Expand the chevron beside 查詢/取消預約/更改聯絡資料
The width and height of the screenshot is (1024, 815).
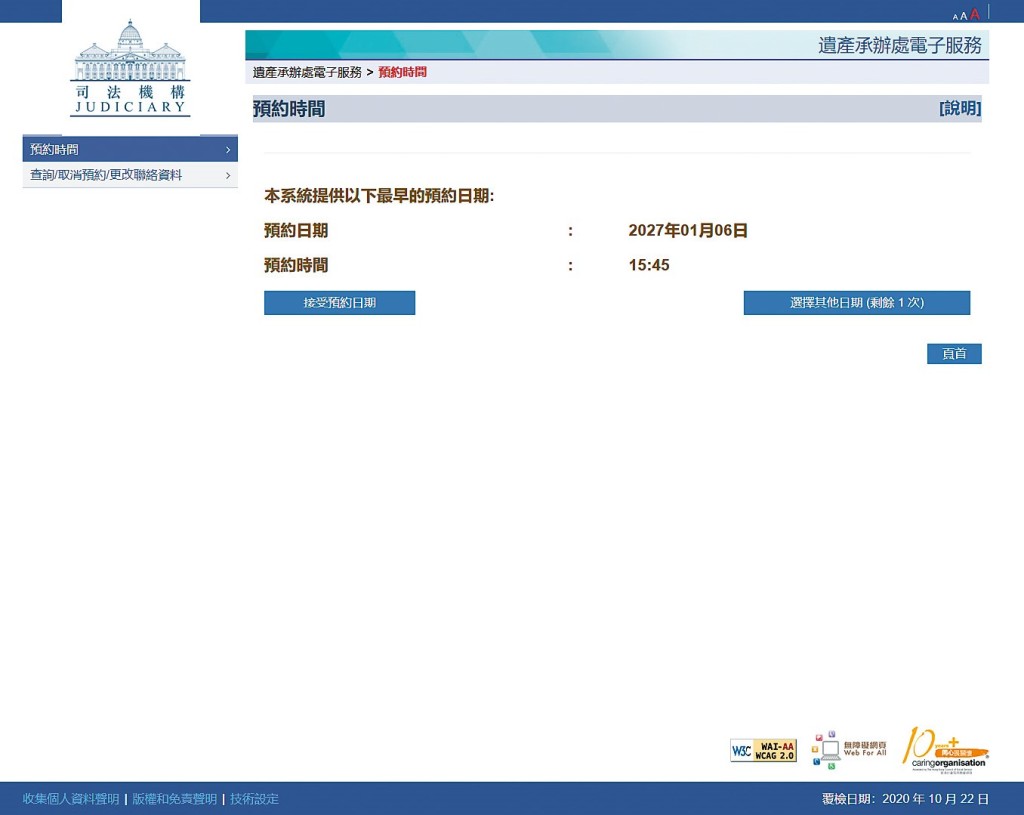pyautogui.click(x=227, y=175)
